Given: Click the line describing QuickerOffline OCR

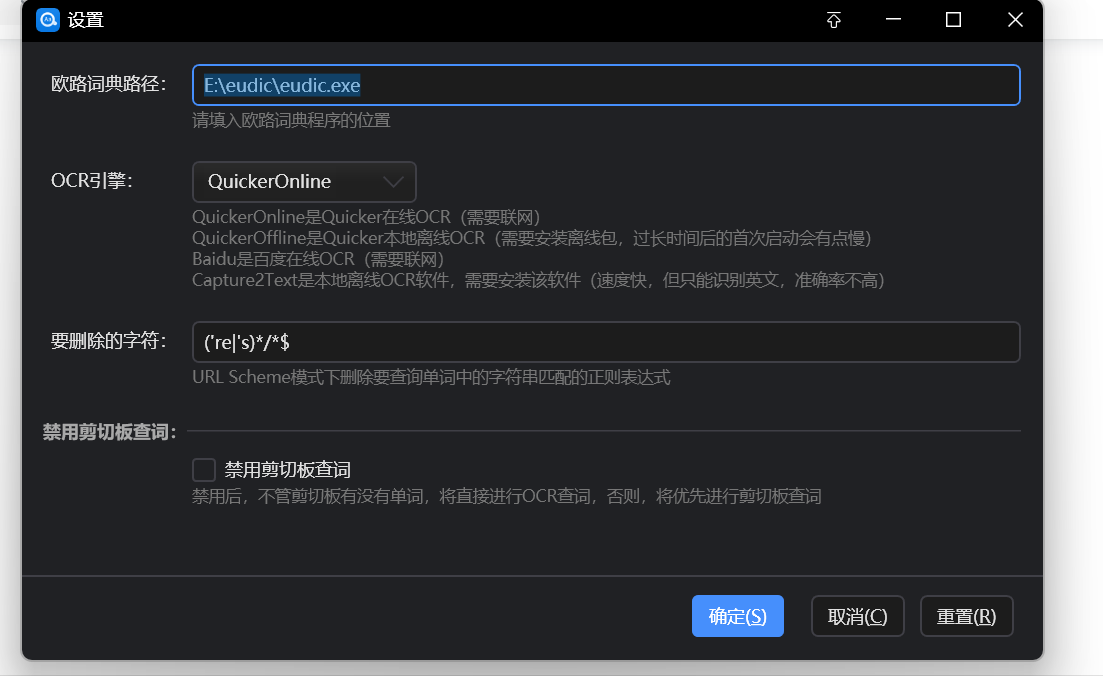Looking at the screenshot, I should tap(532, 238).
